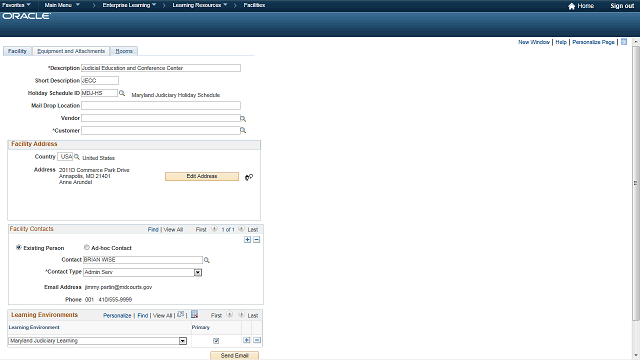Click the Send Email button
The image size is (640, 360).
234,356
